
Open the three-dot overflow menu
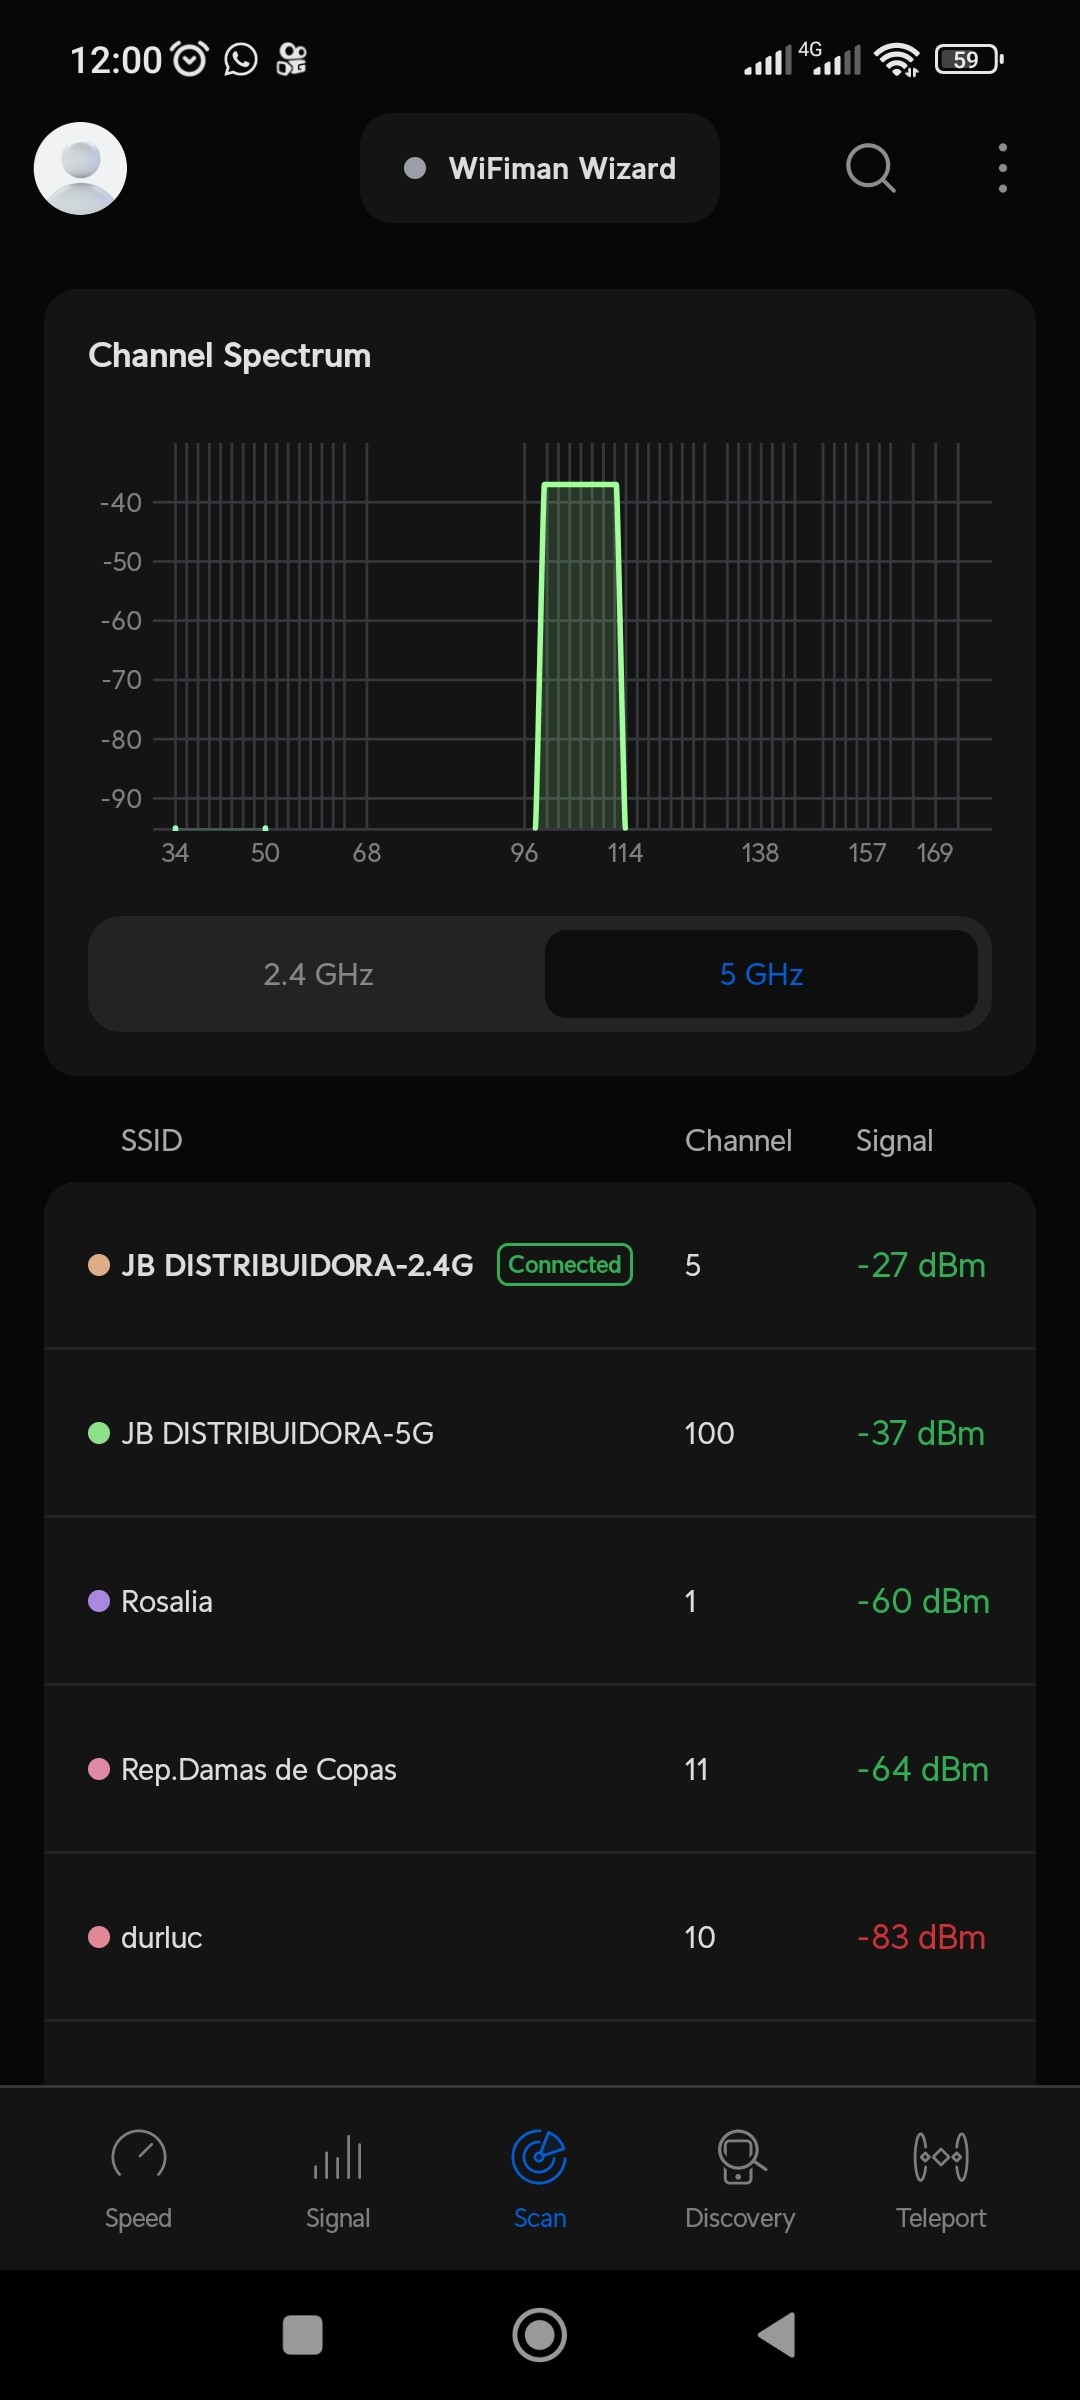(1002, 168)
